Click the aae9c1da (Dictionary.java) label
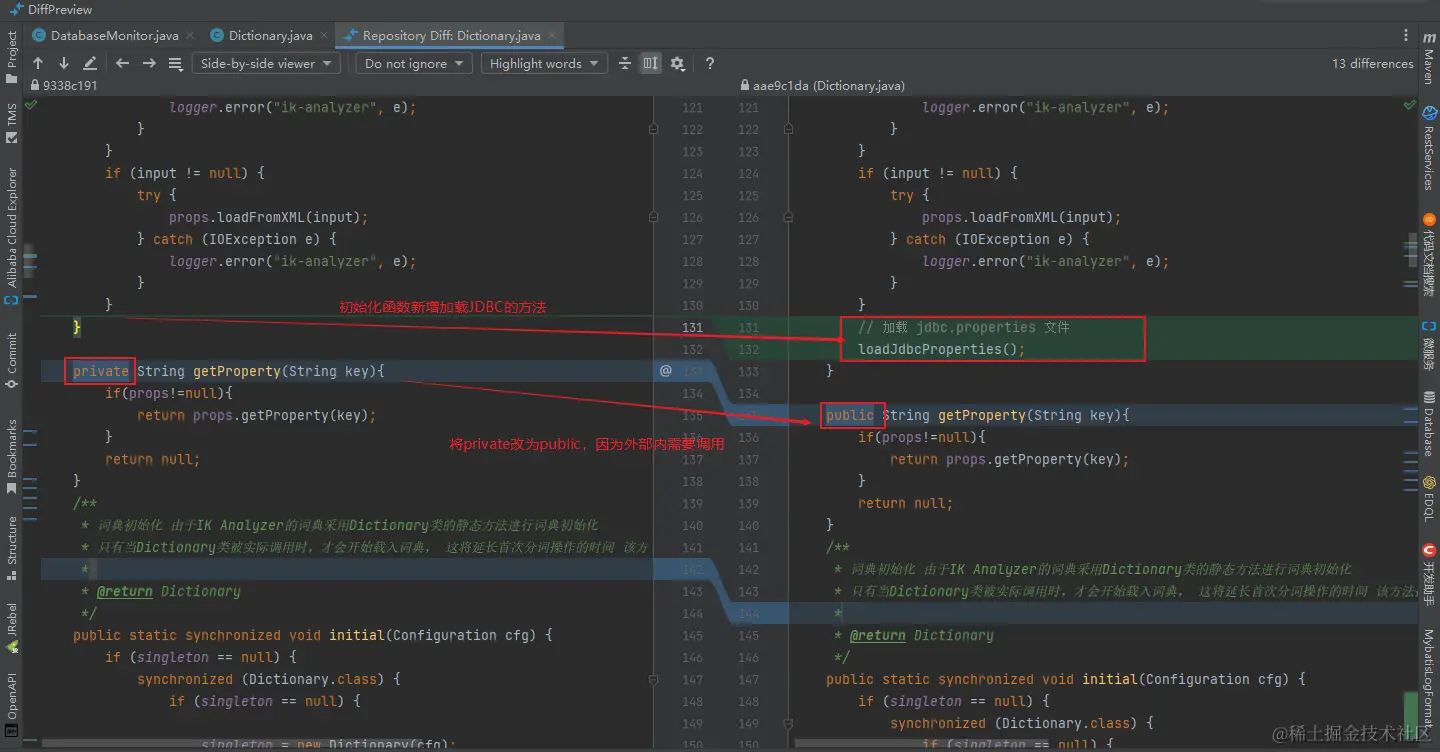The height and width of the screenshot is (752, 1440). [829, 86]
